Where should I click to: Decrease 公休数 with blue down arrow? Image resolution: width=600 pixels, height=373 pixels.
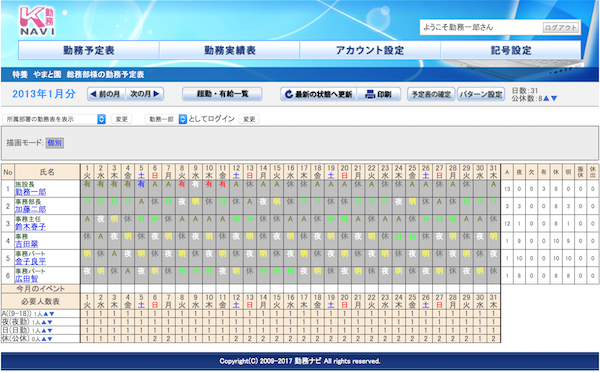point(554,99)
